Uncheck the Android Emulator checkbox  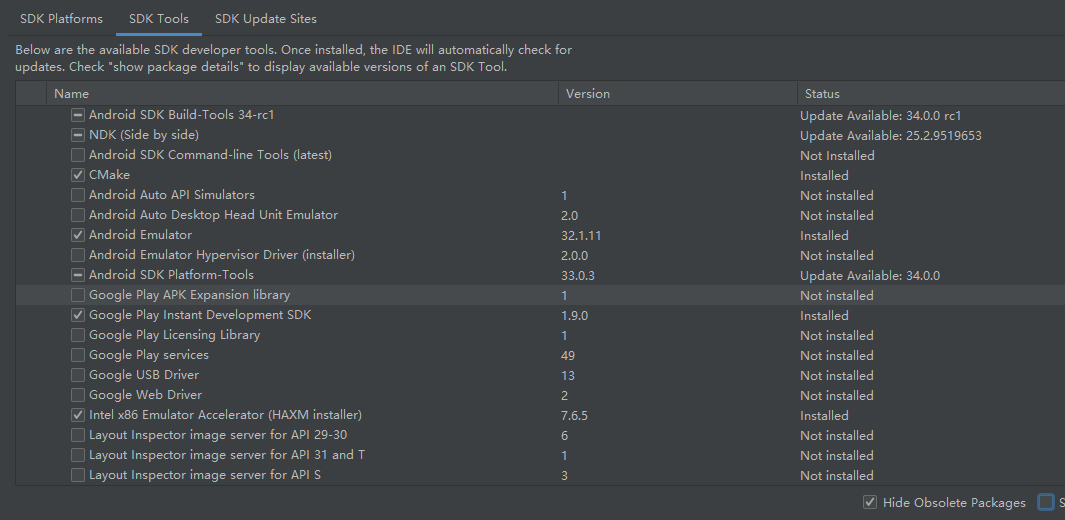(x=78, y=235)
